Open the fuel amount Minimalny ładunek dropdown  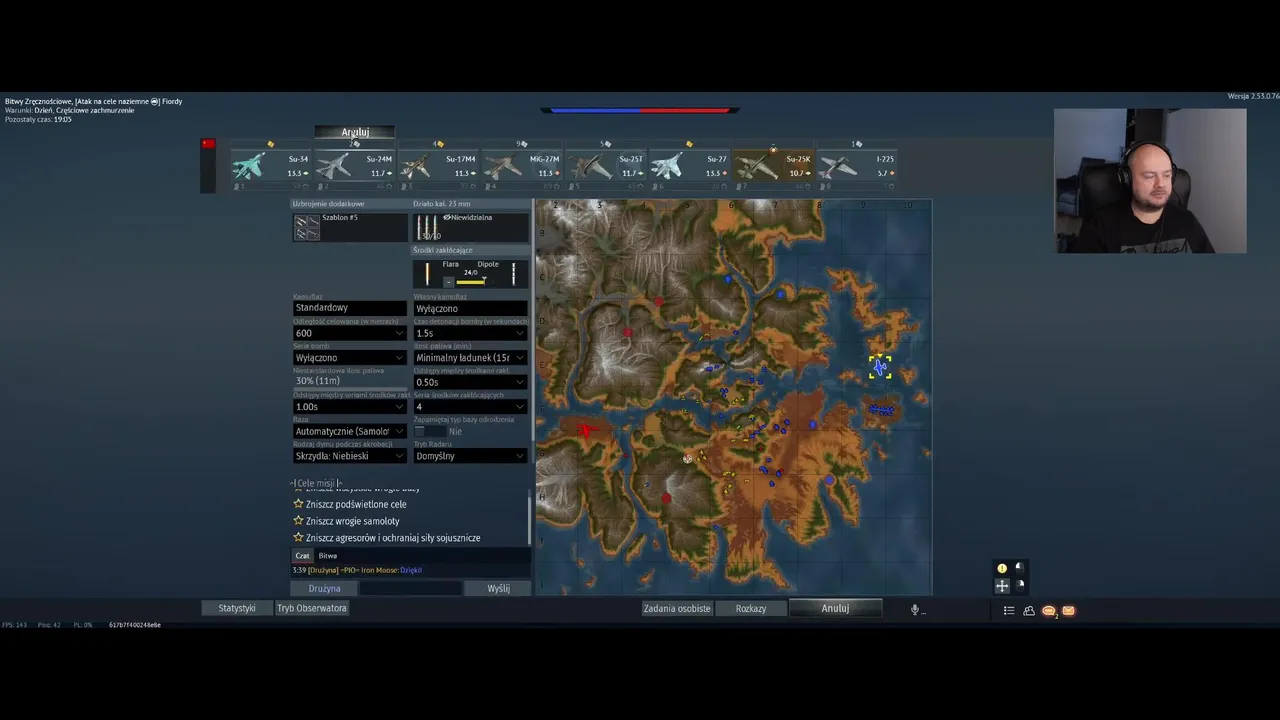click(470, 357)
